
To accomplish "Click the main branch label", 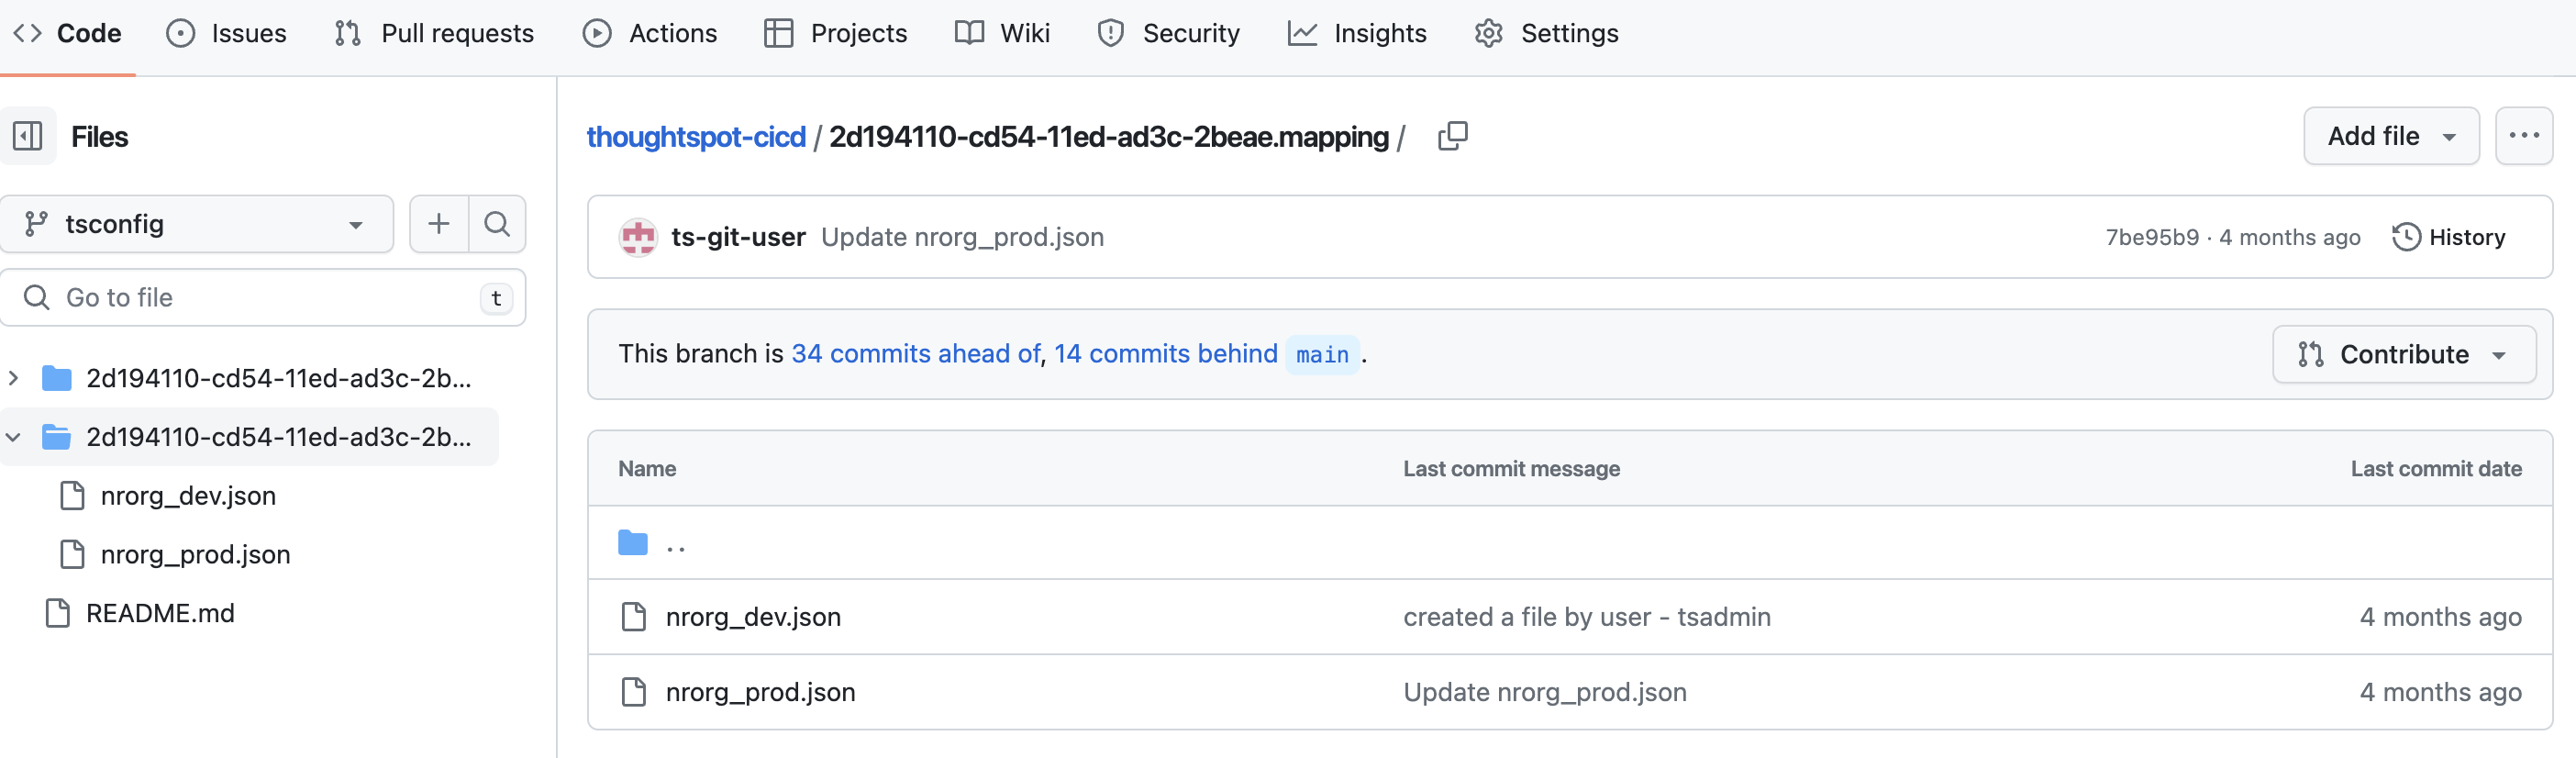I will pyautogui.click(x=1322, y=354).
